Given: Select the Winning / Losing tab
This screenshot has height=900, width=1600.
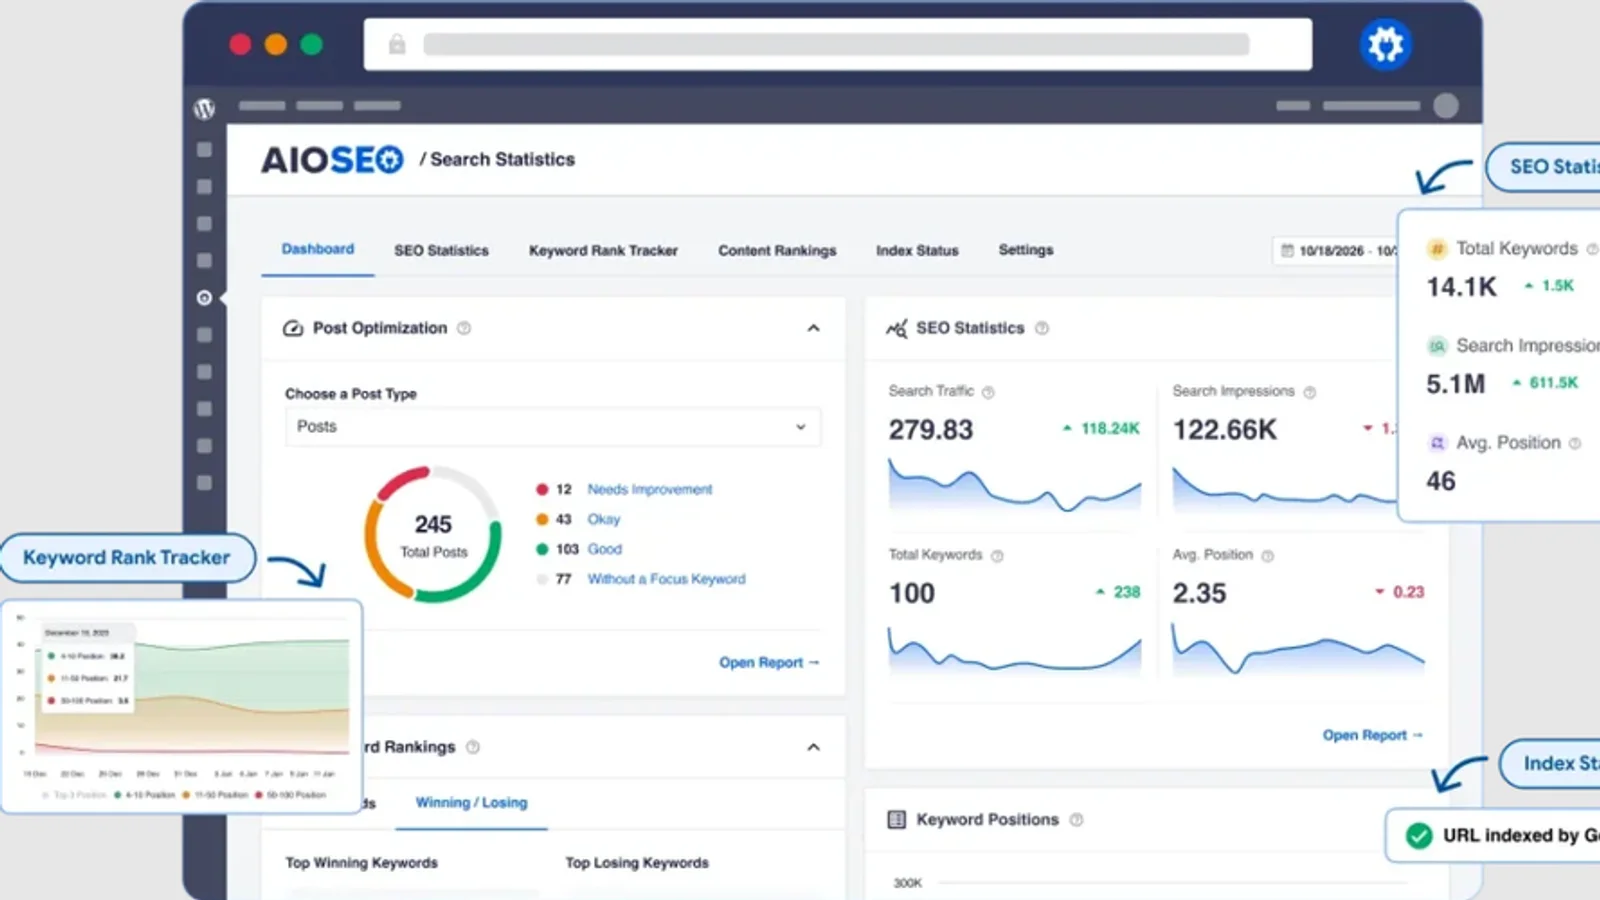Looking at the screenshot, I should point(471,803).
